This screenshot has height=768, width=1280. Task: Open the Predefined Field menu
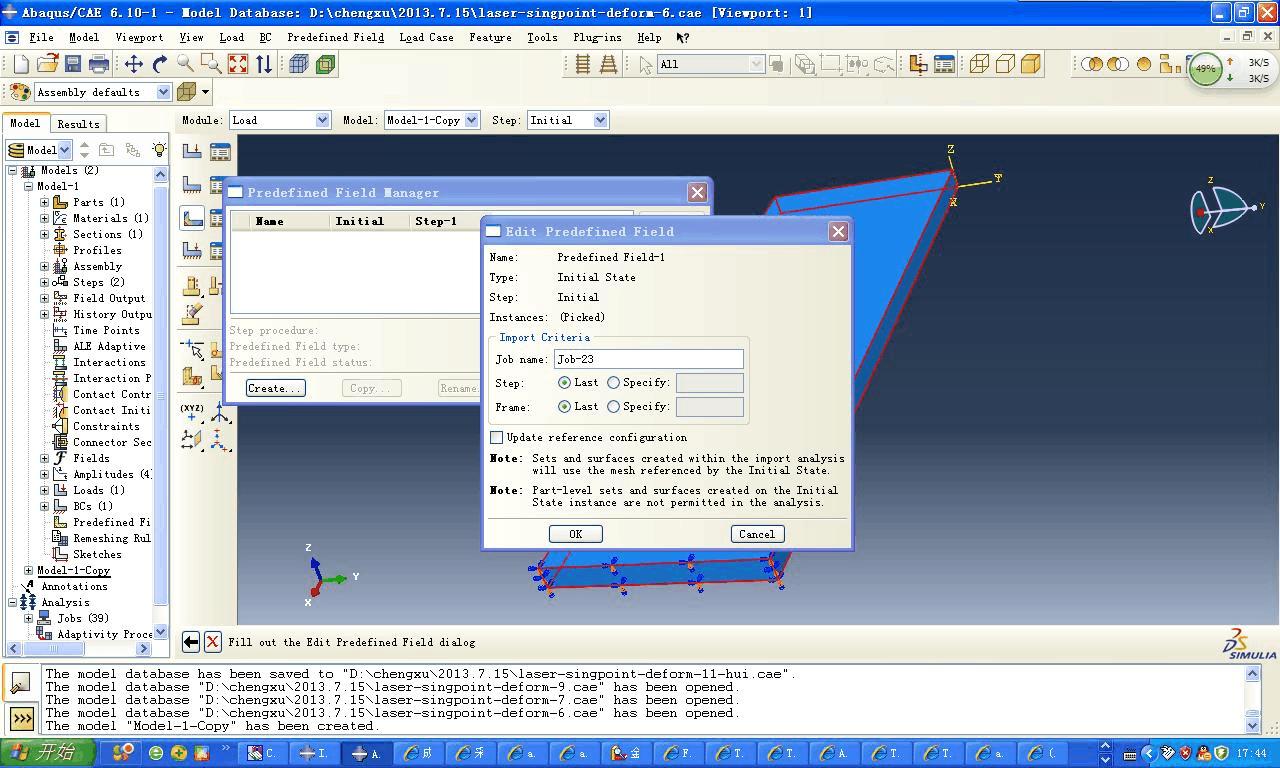(x=335, y=38)
